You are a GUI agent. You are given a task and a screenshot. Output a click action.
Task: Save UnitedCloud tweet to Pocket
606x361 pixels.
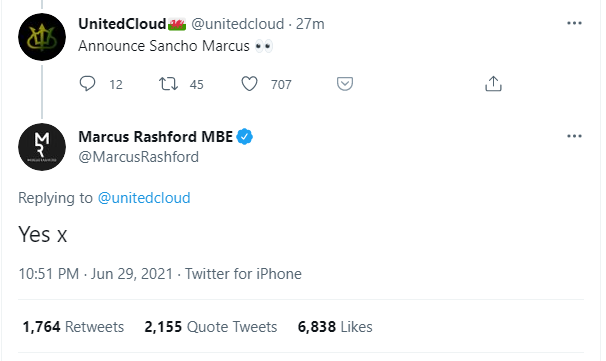[x=345, y=84]
